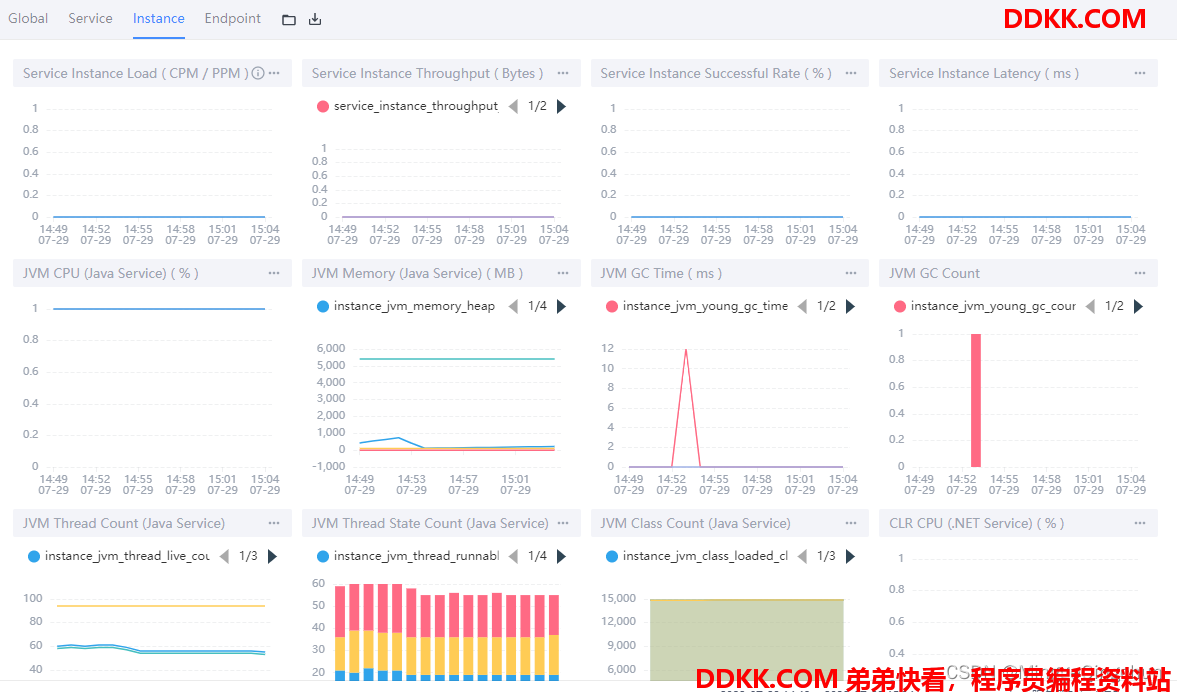Screen dimensions: 1177x692
Task: Show previous legend page in JVM Class Count
Action: (802, 556)
